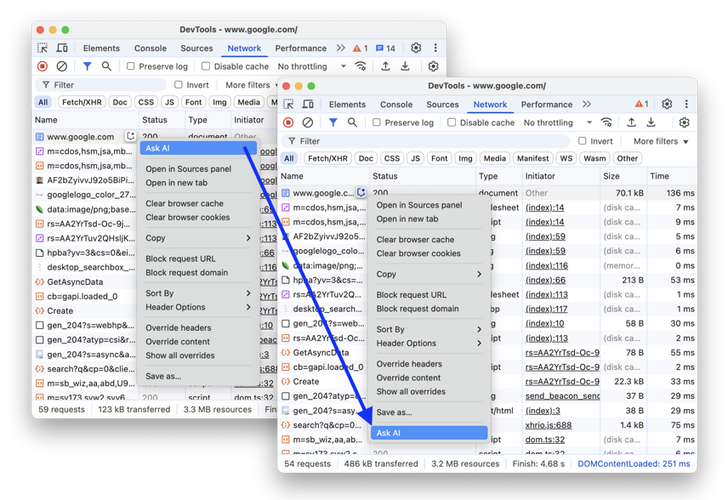Open DevTools settings gear in back window

(x=416, y=48)
